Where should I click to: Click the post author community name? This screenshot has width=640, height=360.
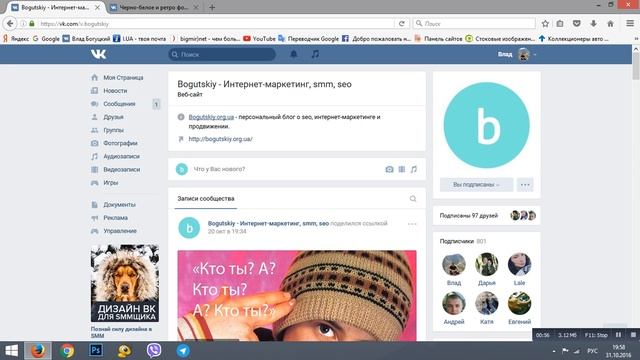[268, 223]
